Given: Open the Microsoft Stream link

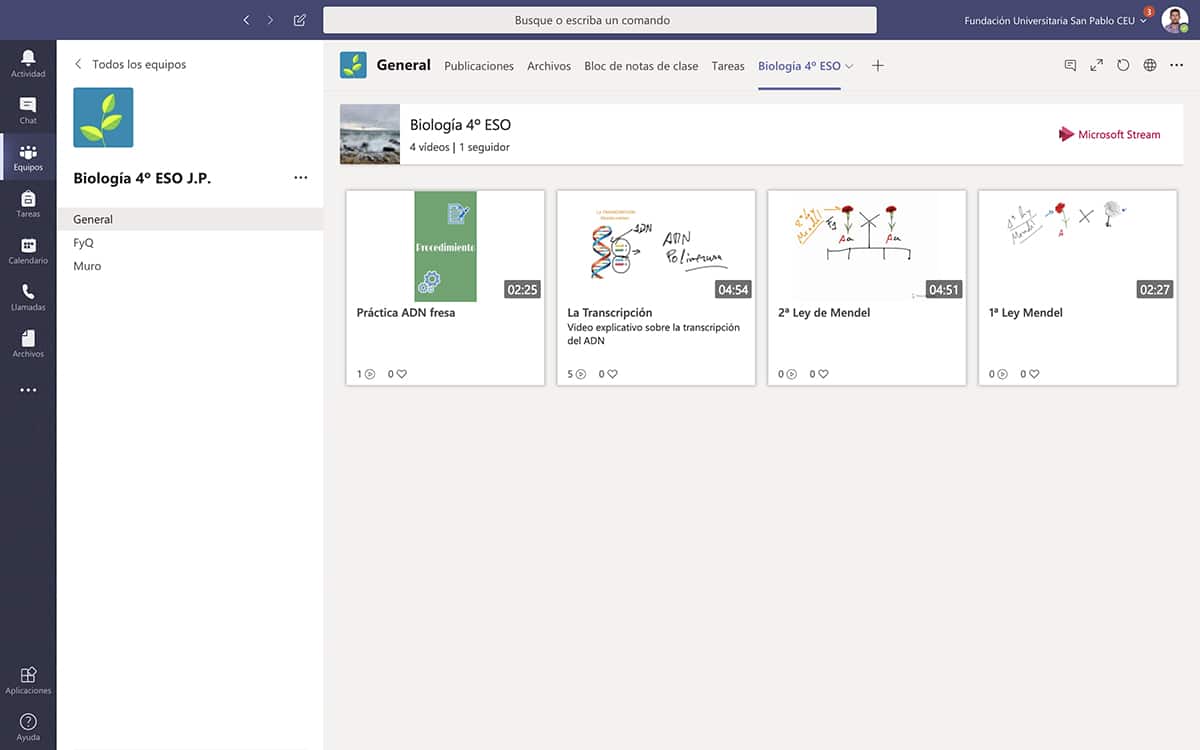Looking at the screenshot, I should coord(1110,134).
